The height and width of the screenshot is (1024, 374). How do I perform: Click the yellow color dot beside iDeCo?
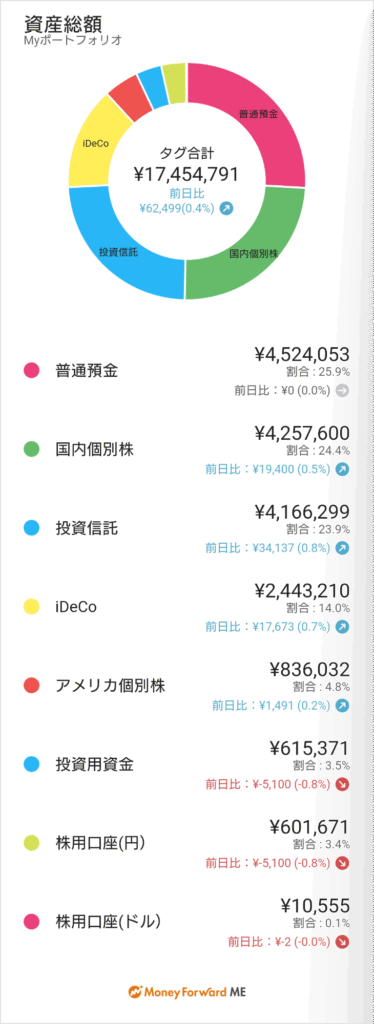32,607
